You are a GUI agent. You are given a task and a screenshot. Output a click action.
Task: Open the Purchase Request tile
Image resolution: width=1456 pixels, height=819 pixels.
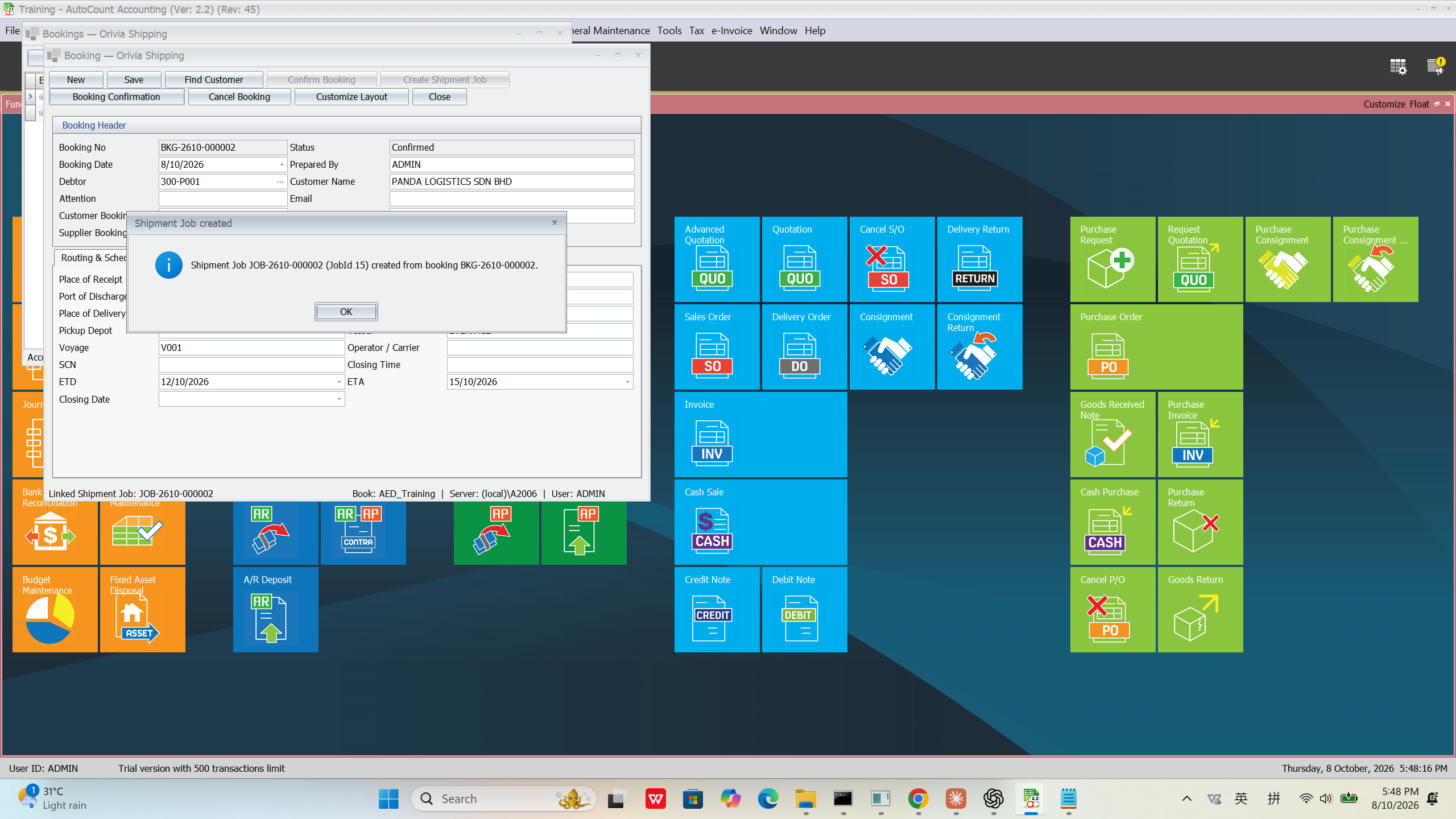coord(1113,259)
